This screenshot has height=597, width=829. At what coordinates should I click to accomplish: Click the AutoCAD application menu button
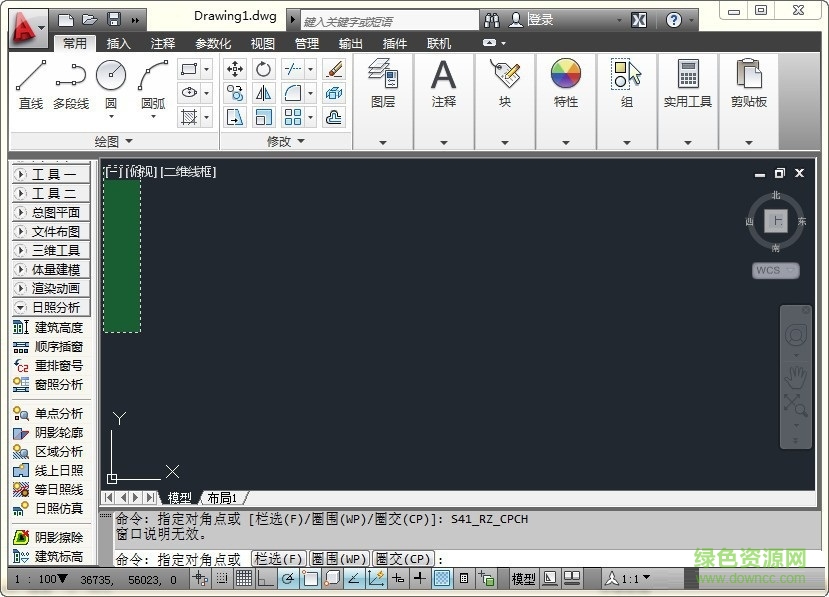click(27, 27)
